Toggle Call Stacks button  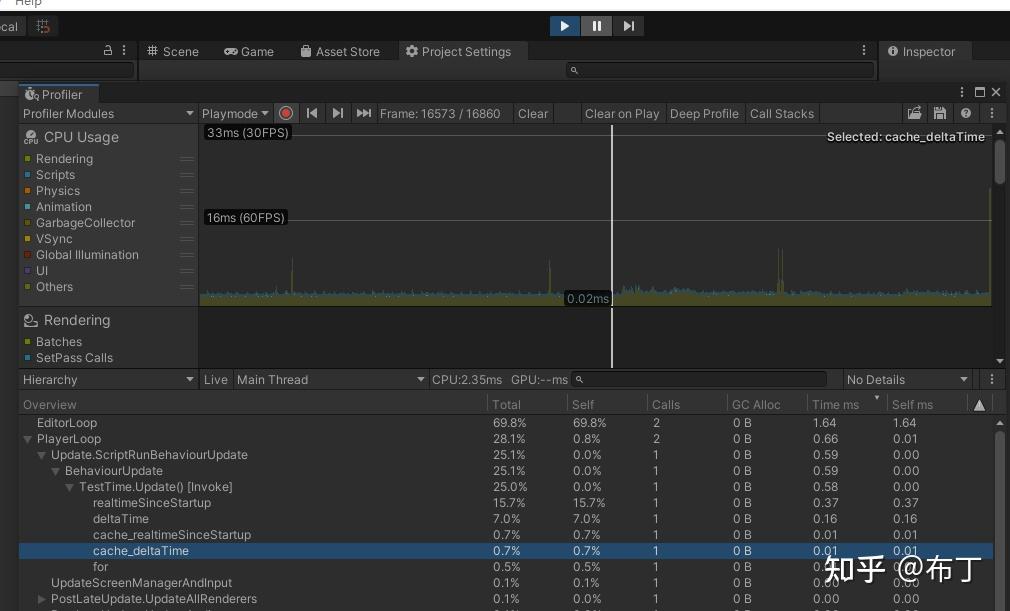781,113
